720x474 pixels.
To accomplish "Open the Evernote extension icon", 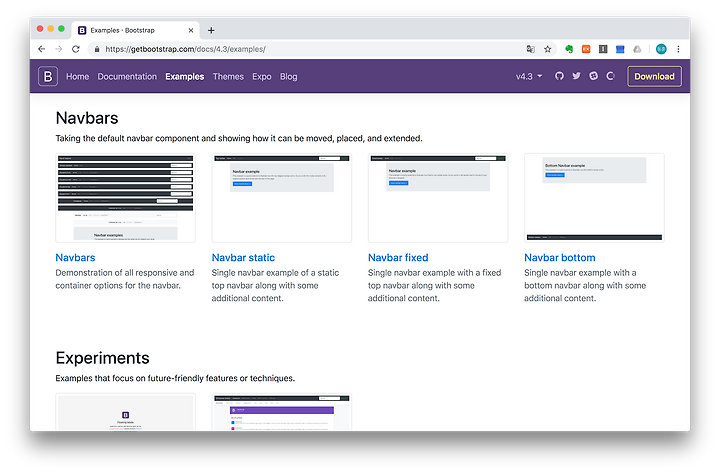I will coord(569,49).
